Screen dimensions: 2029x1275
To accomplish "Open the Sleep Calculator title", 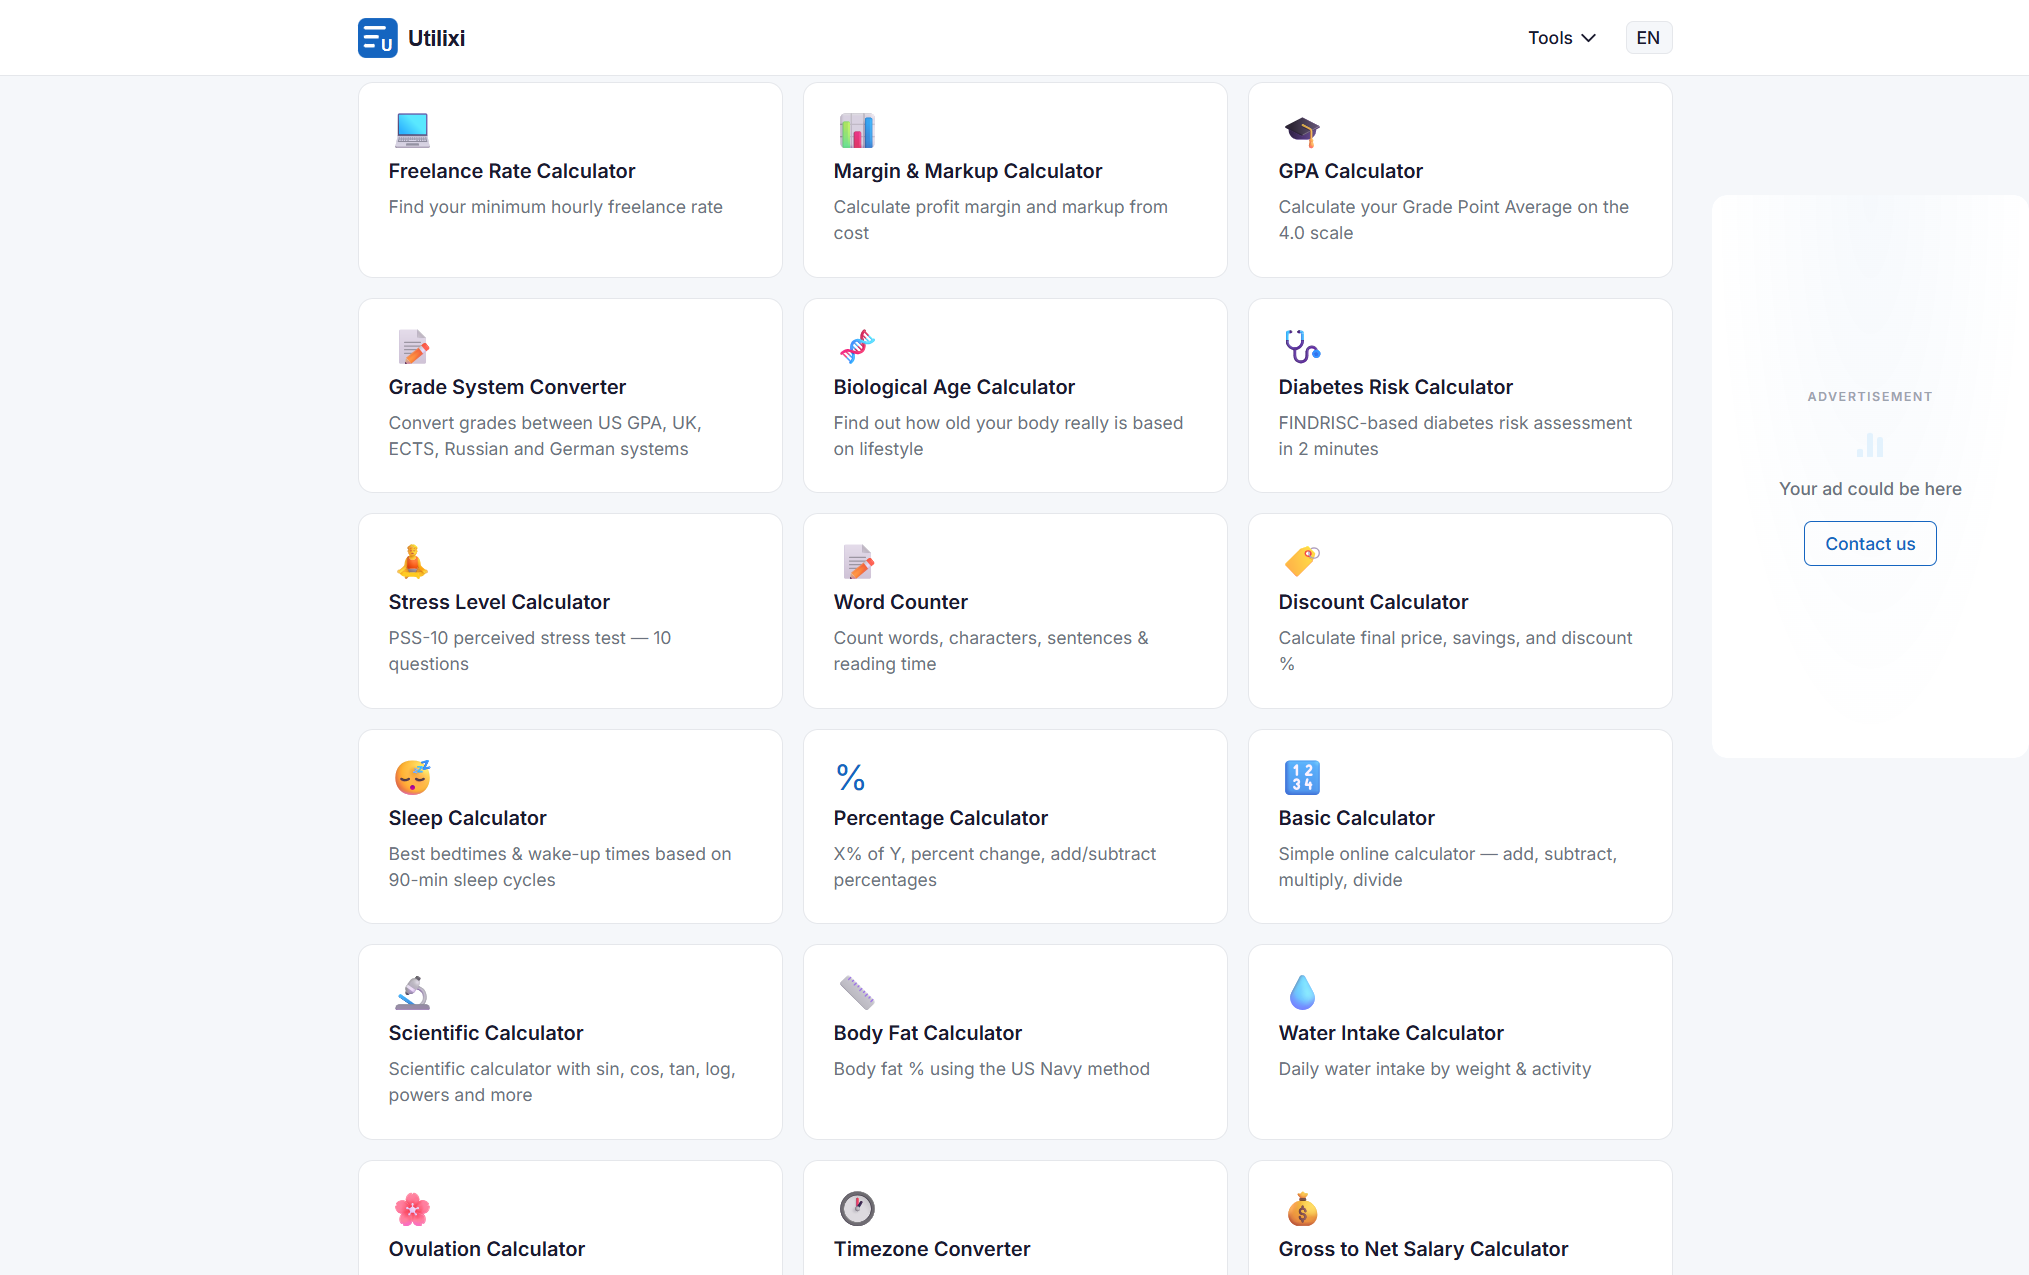I will [x=467, y=818].
